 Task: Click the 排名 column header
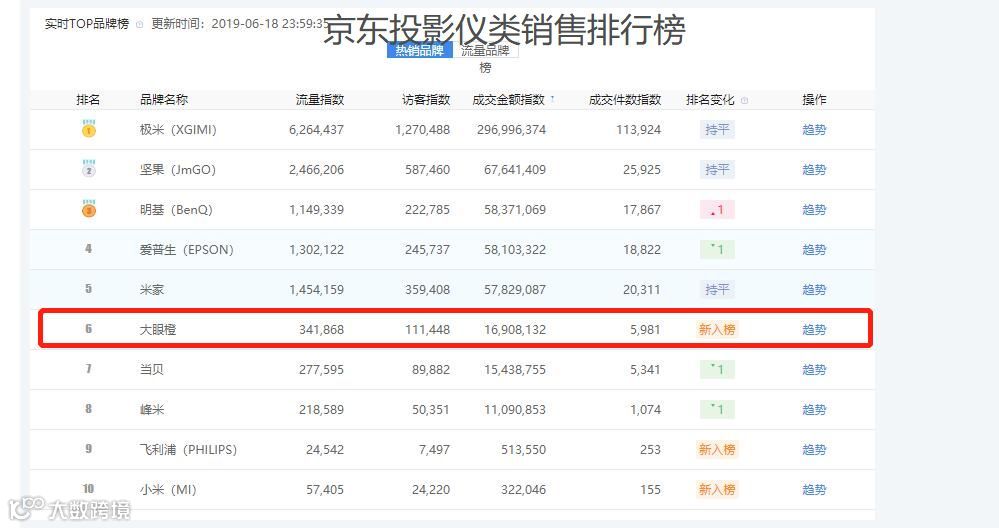pyautogui.click(x=88, y=99)
